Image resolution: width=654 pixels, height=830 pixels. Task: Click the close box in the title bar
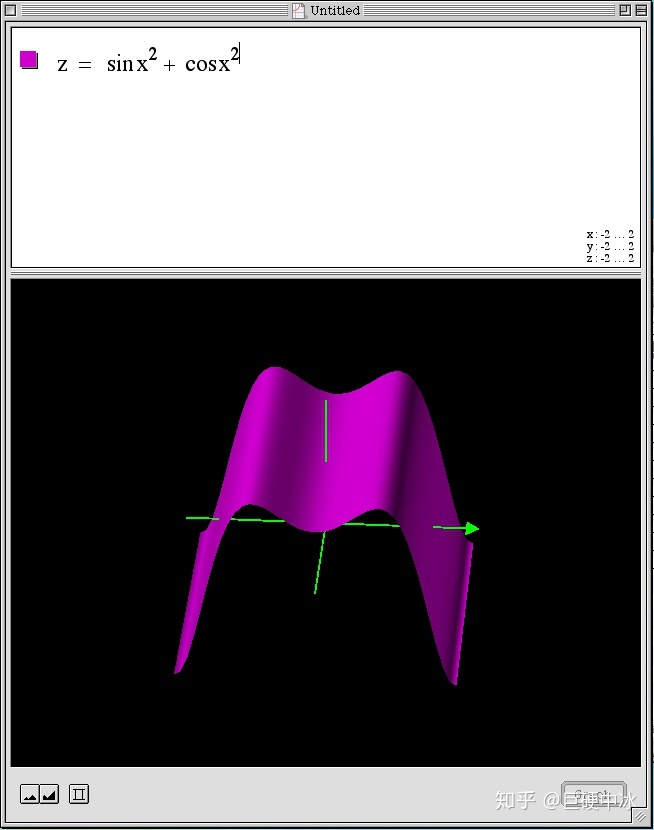click(11, 10)
